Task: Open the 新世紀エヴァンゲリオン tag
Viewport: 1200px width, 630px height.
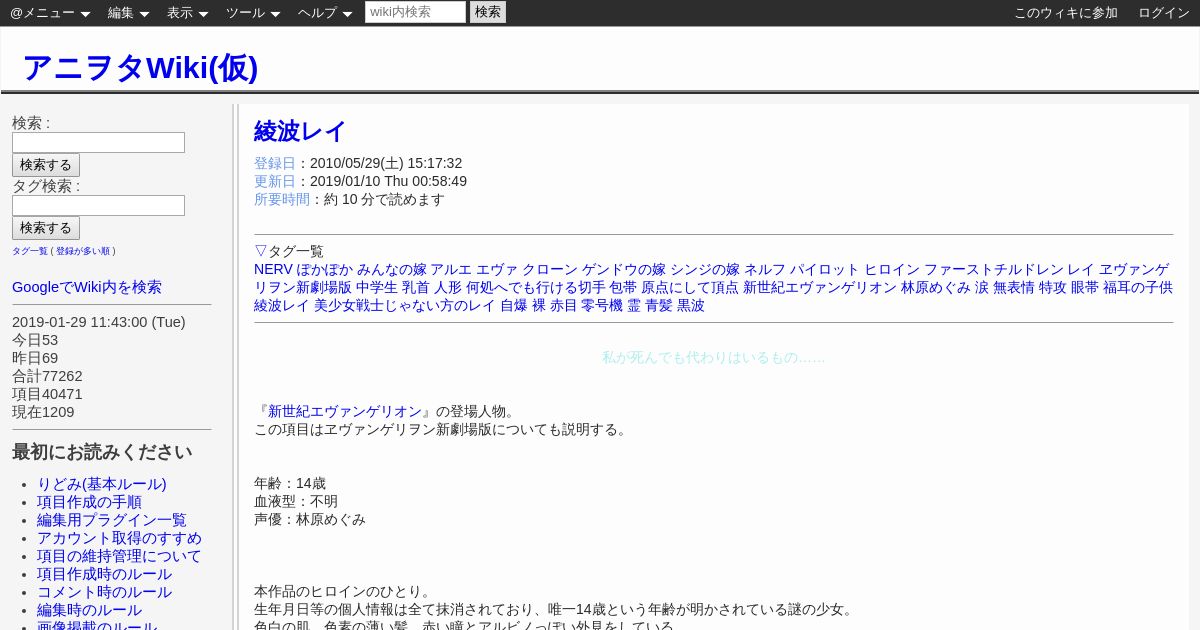Action: click(820, 287)
